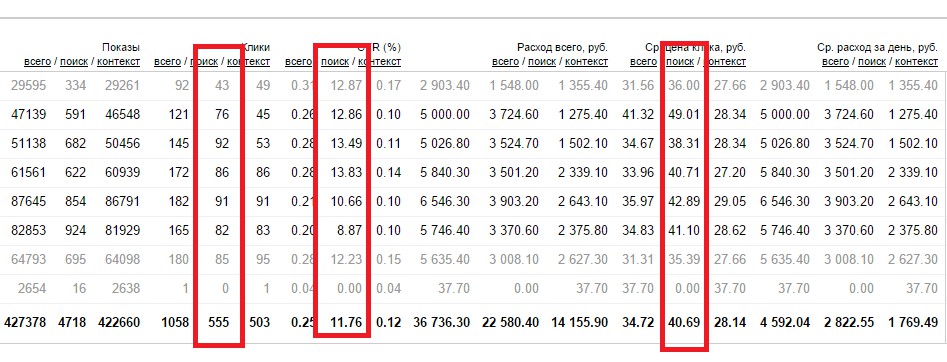This screenshot has width=947, height=362.
Task: Click the impressions value 51138
Action: [x=28, y=144]
